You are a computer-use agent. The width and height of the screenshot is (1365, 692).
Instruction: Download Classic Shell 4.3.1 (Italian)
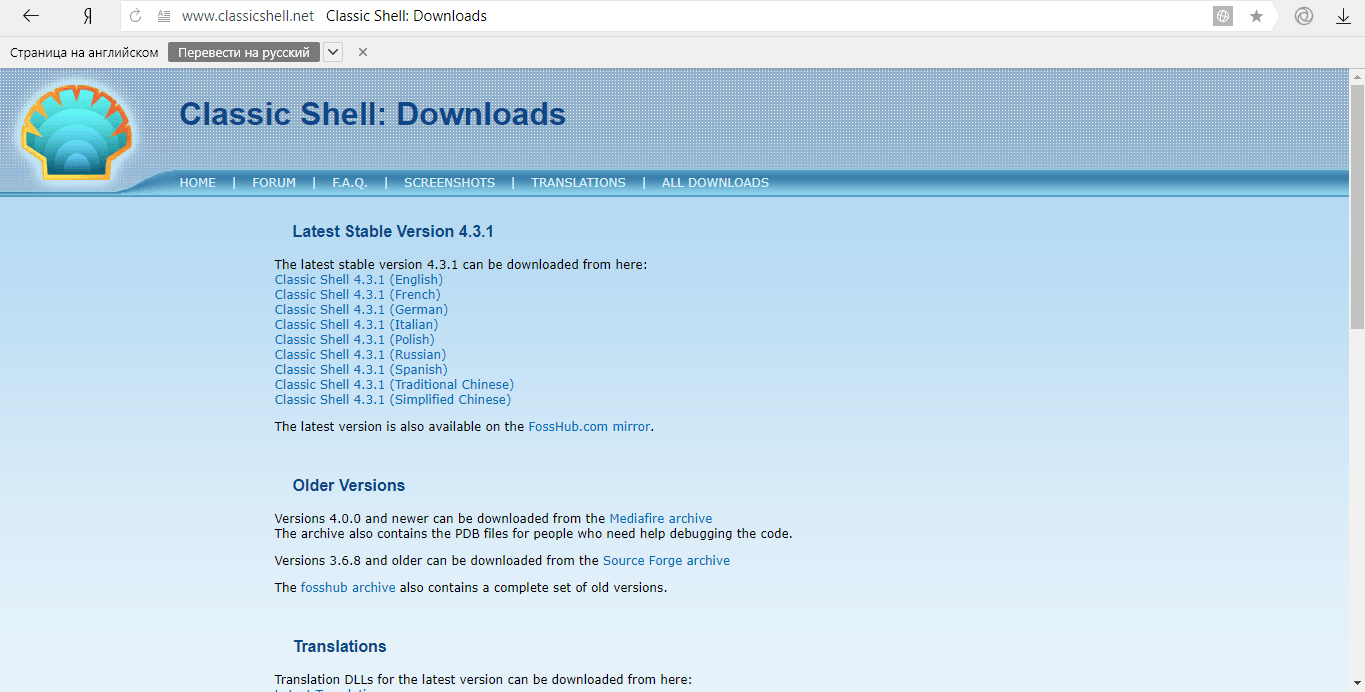[x=356, y=325]
